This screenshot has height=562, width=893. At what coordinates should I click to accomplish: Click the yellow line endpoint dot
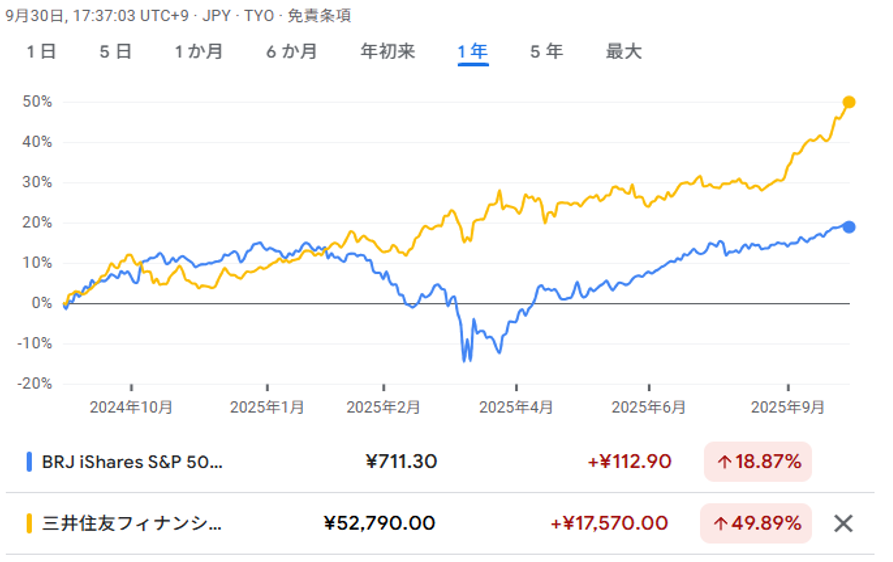pos(849,102)
